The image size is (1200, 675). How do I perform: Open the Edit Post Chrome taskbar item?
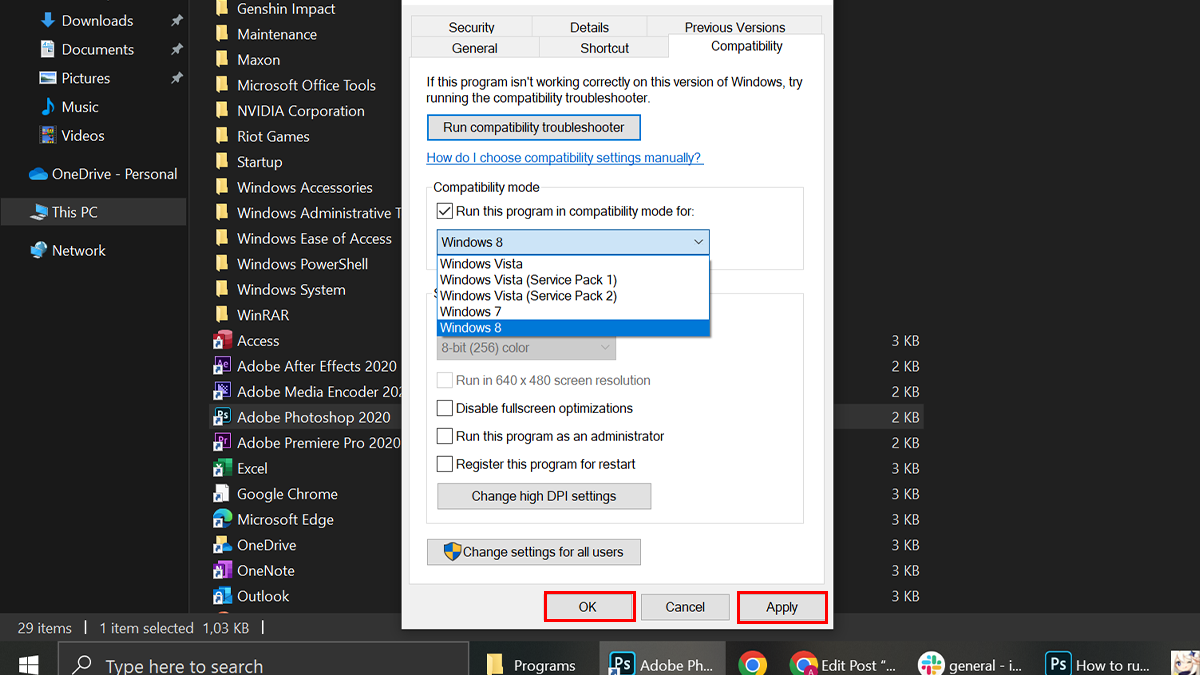pyautogui.click(x=842, y=665)
